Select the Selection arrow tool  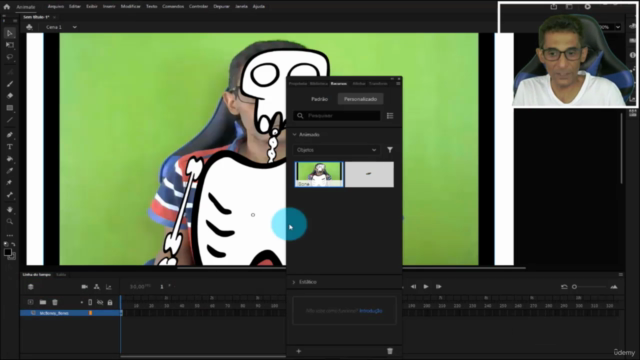pos(10,33)
